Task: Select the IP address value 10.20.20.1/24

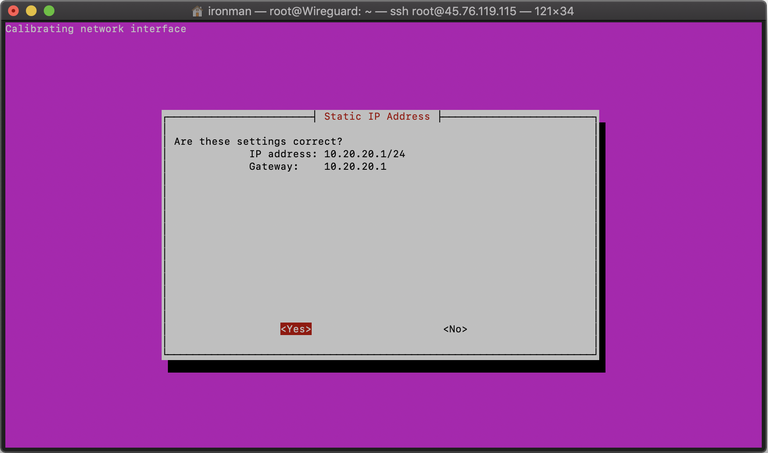Action: coord(364,154)
